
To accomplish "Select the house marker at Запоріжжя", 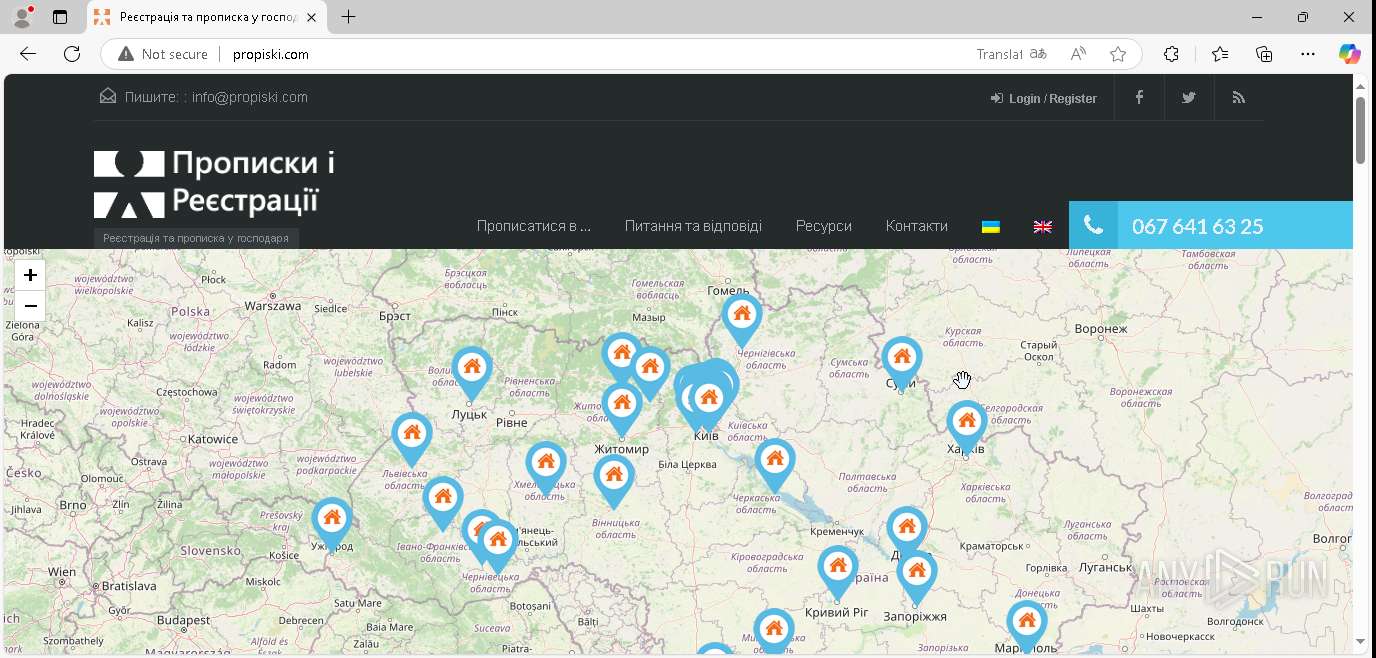I will coord(917,575).
